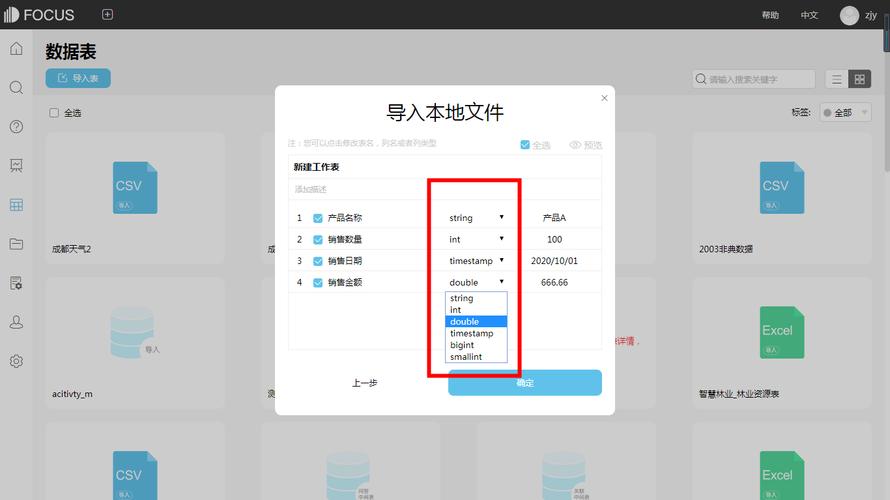The width and height of the screenshot is (890, 500).
Task: Click the 销售日期 column name
Action: point(345,261)
